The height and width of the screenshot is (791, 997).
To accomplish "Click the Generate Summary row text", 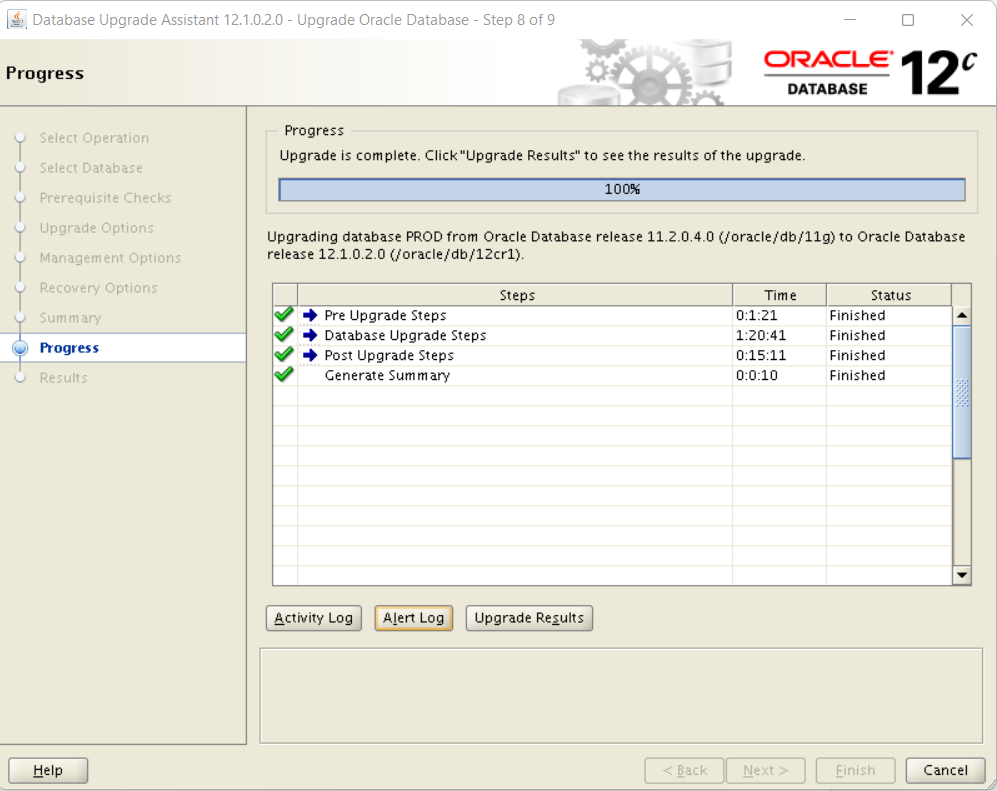I will pos(387,375).
